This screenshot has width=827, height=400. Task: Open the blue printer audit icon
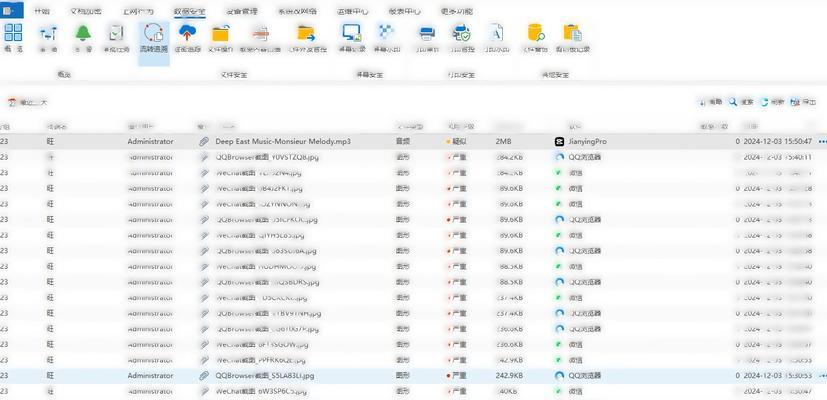[x=427, y=34]
